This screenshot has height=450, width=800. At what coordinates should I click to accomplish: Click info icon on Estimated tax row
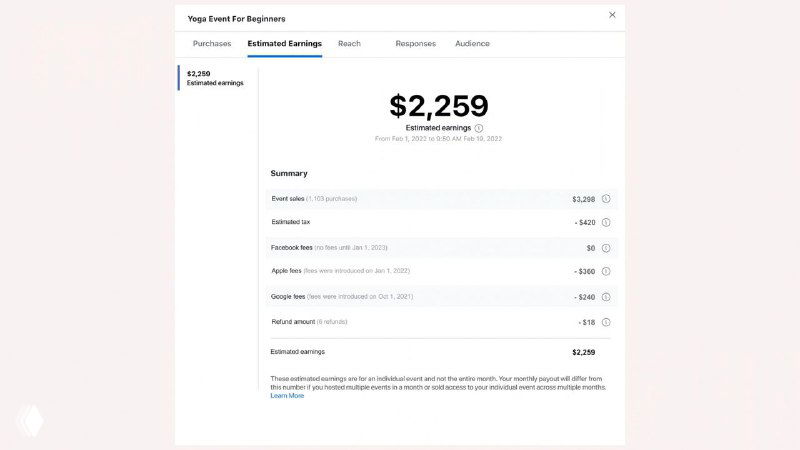tap(606, 222)
